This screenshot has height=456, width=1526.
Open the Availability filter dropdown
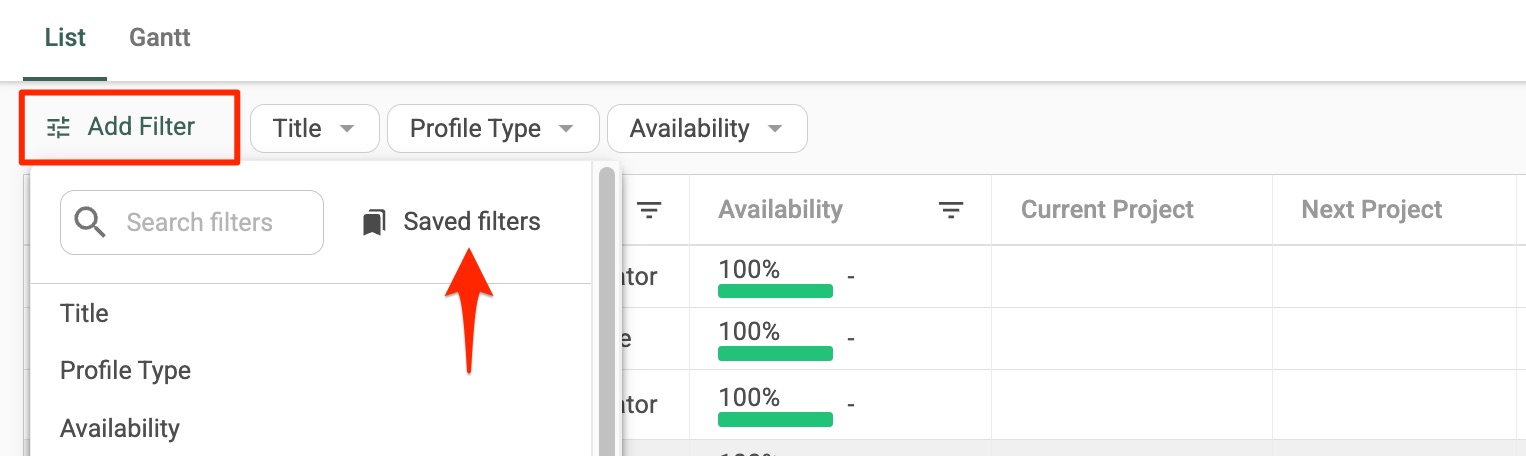click(707, 129)
